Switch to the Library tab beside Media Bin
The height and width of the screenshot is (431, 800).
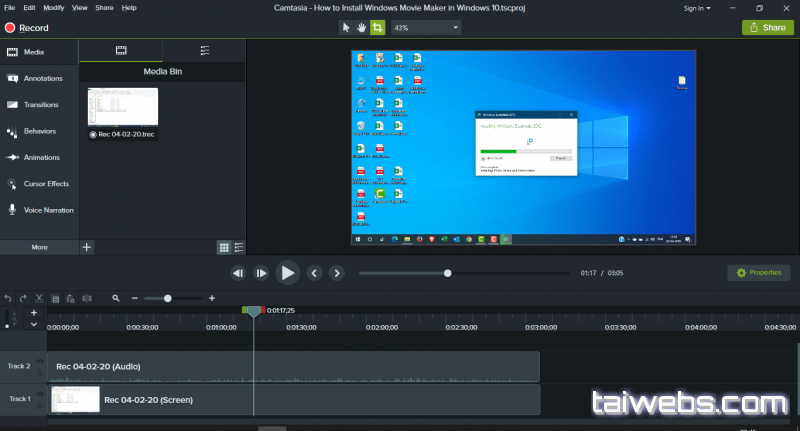tap(204, 49)
